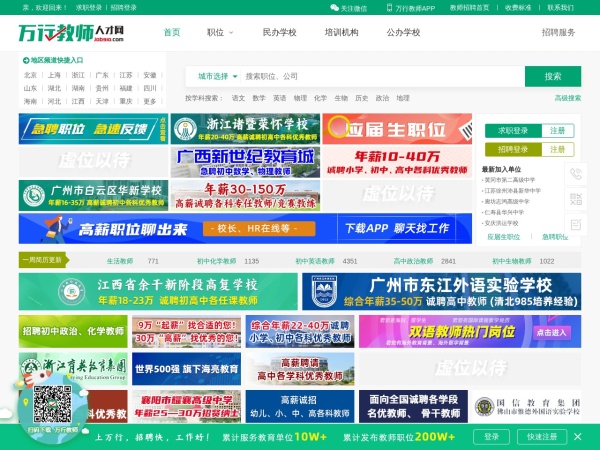Open 廊坊志鸿高级中学 entry
The height and width of the screenshot is (450, 600).
507,201
